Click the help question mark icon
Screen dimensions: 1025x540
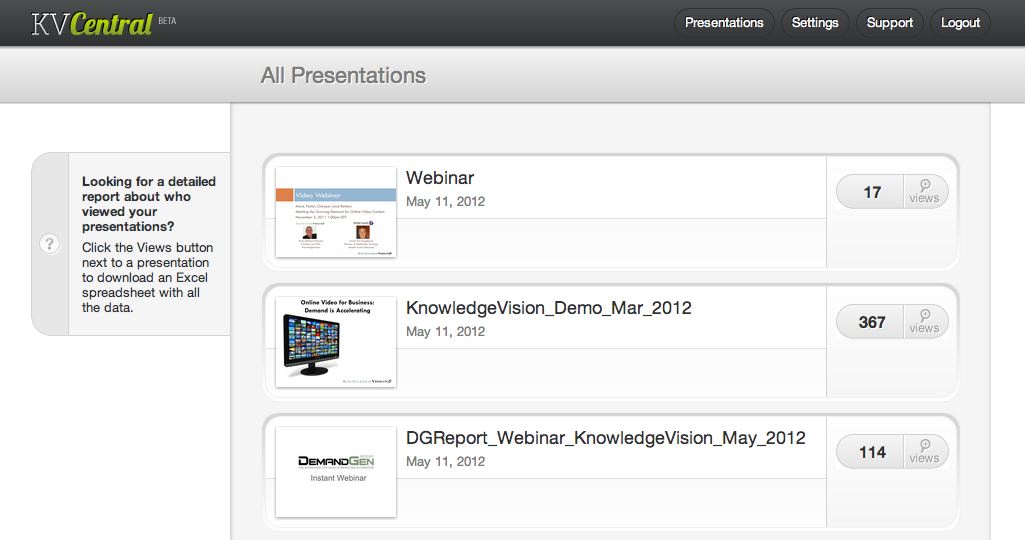[x=50, y=245]
